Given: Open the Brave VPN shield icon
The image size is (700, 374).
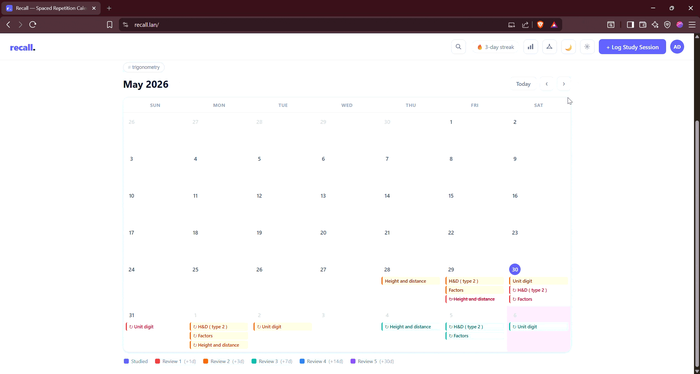Looking at the screenshot, I should pyautogui.click(x=667, y=25).
